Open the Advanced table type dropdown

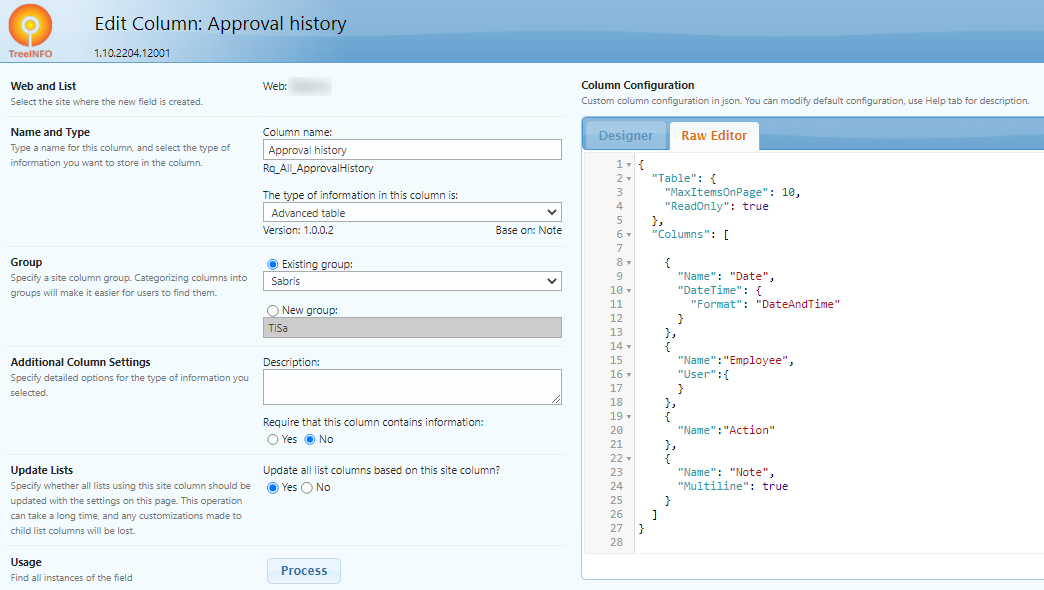coord(412,212)
